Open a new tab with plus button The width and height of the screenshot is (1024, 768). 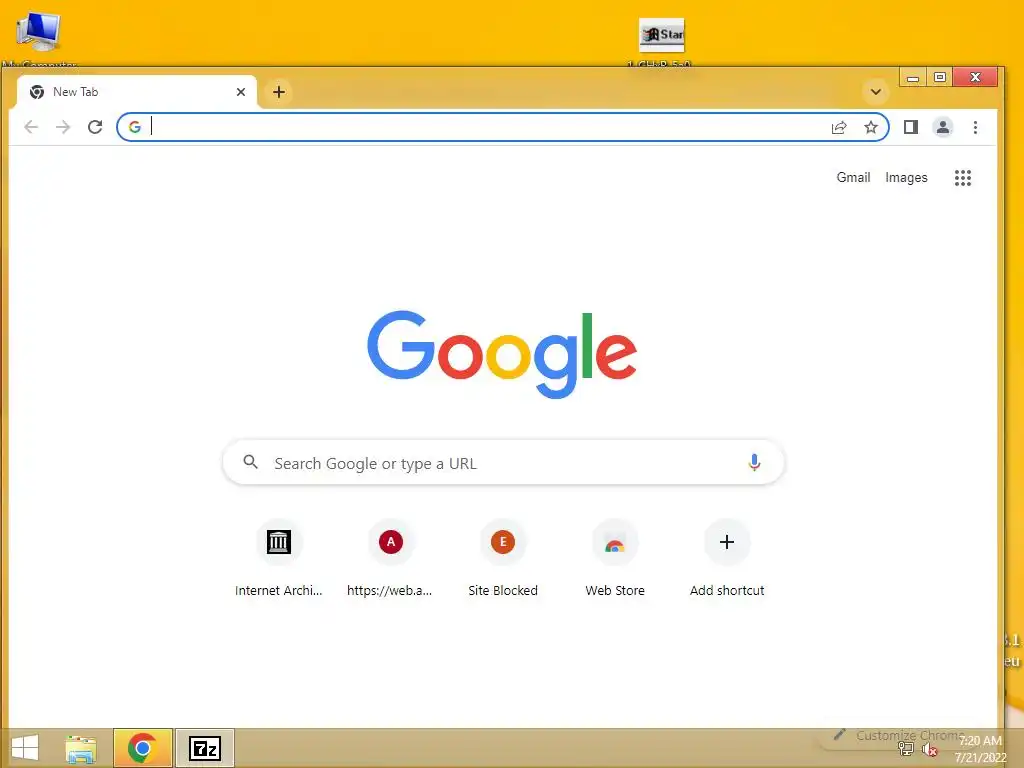pos(279,92)
